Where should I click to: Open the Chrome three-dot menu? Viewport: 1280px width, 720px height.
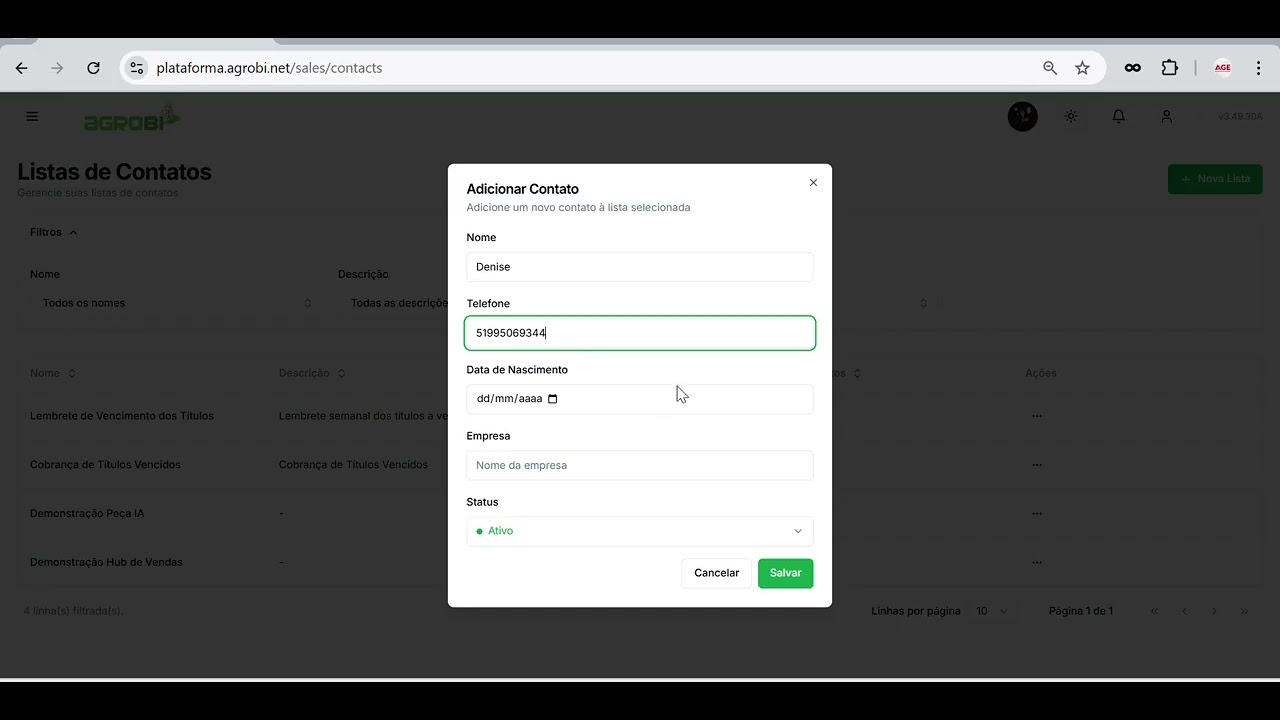click(x=1259, y=68)
